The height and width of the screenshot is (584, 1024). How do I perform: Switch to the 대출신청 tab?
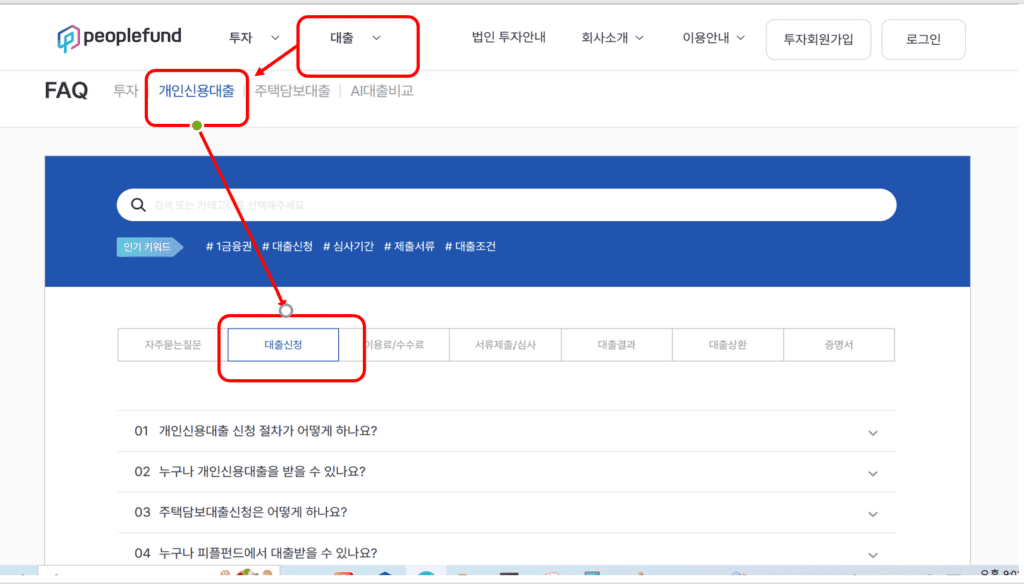[283, 345]
